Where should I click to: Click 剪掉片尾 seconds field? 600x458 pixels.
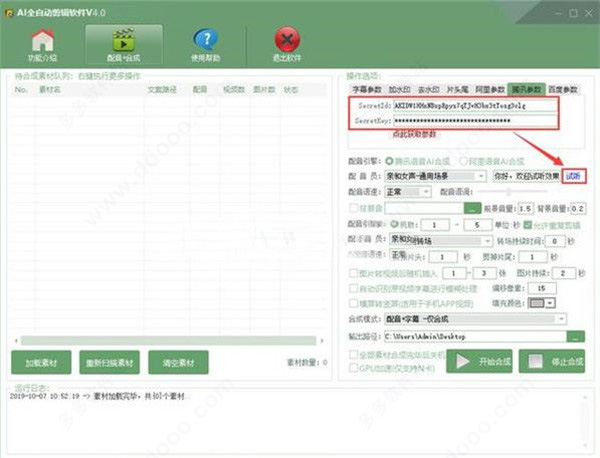(x=533, y=257)
